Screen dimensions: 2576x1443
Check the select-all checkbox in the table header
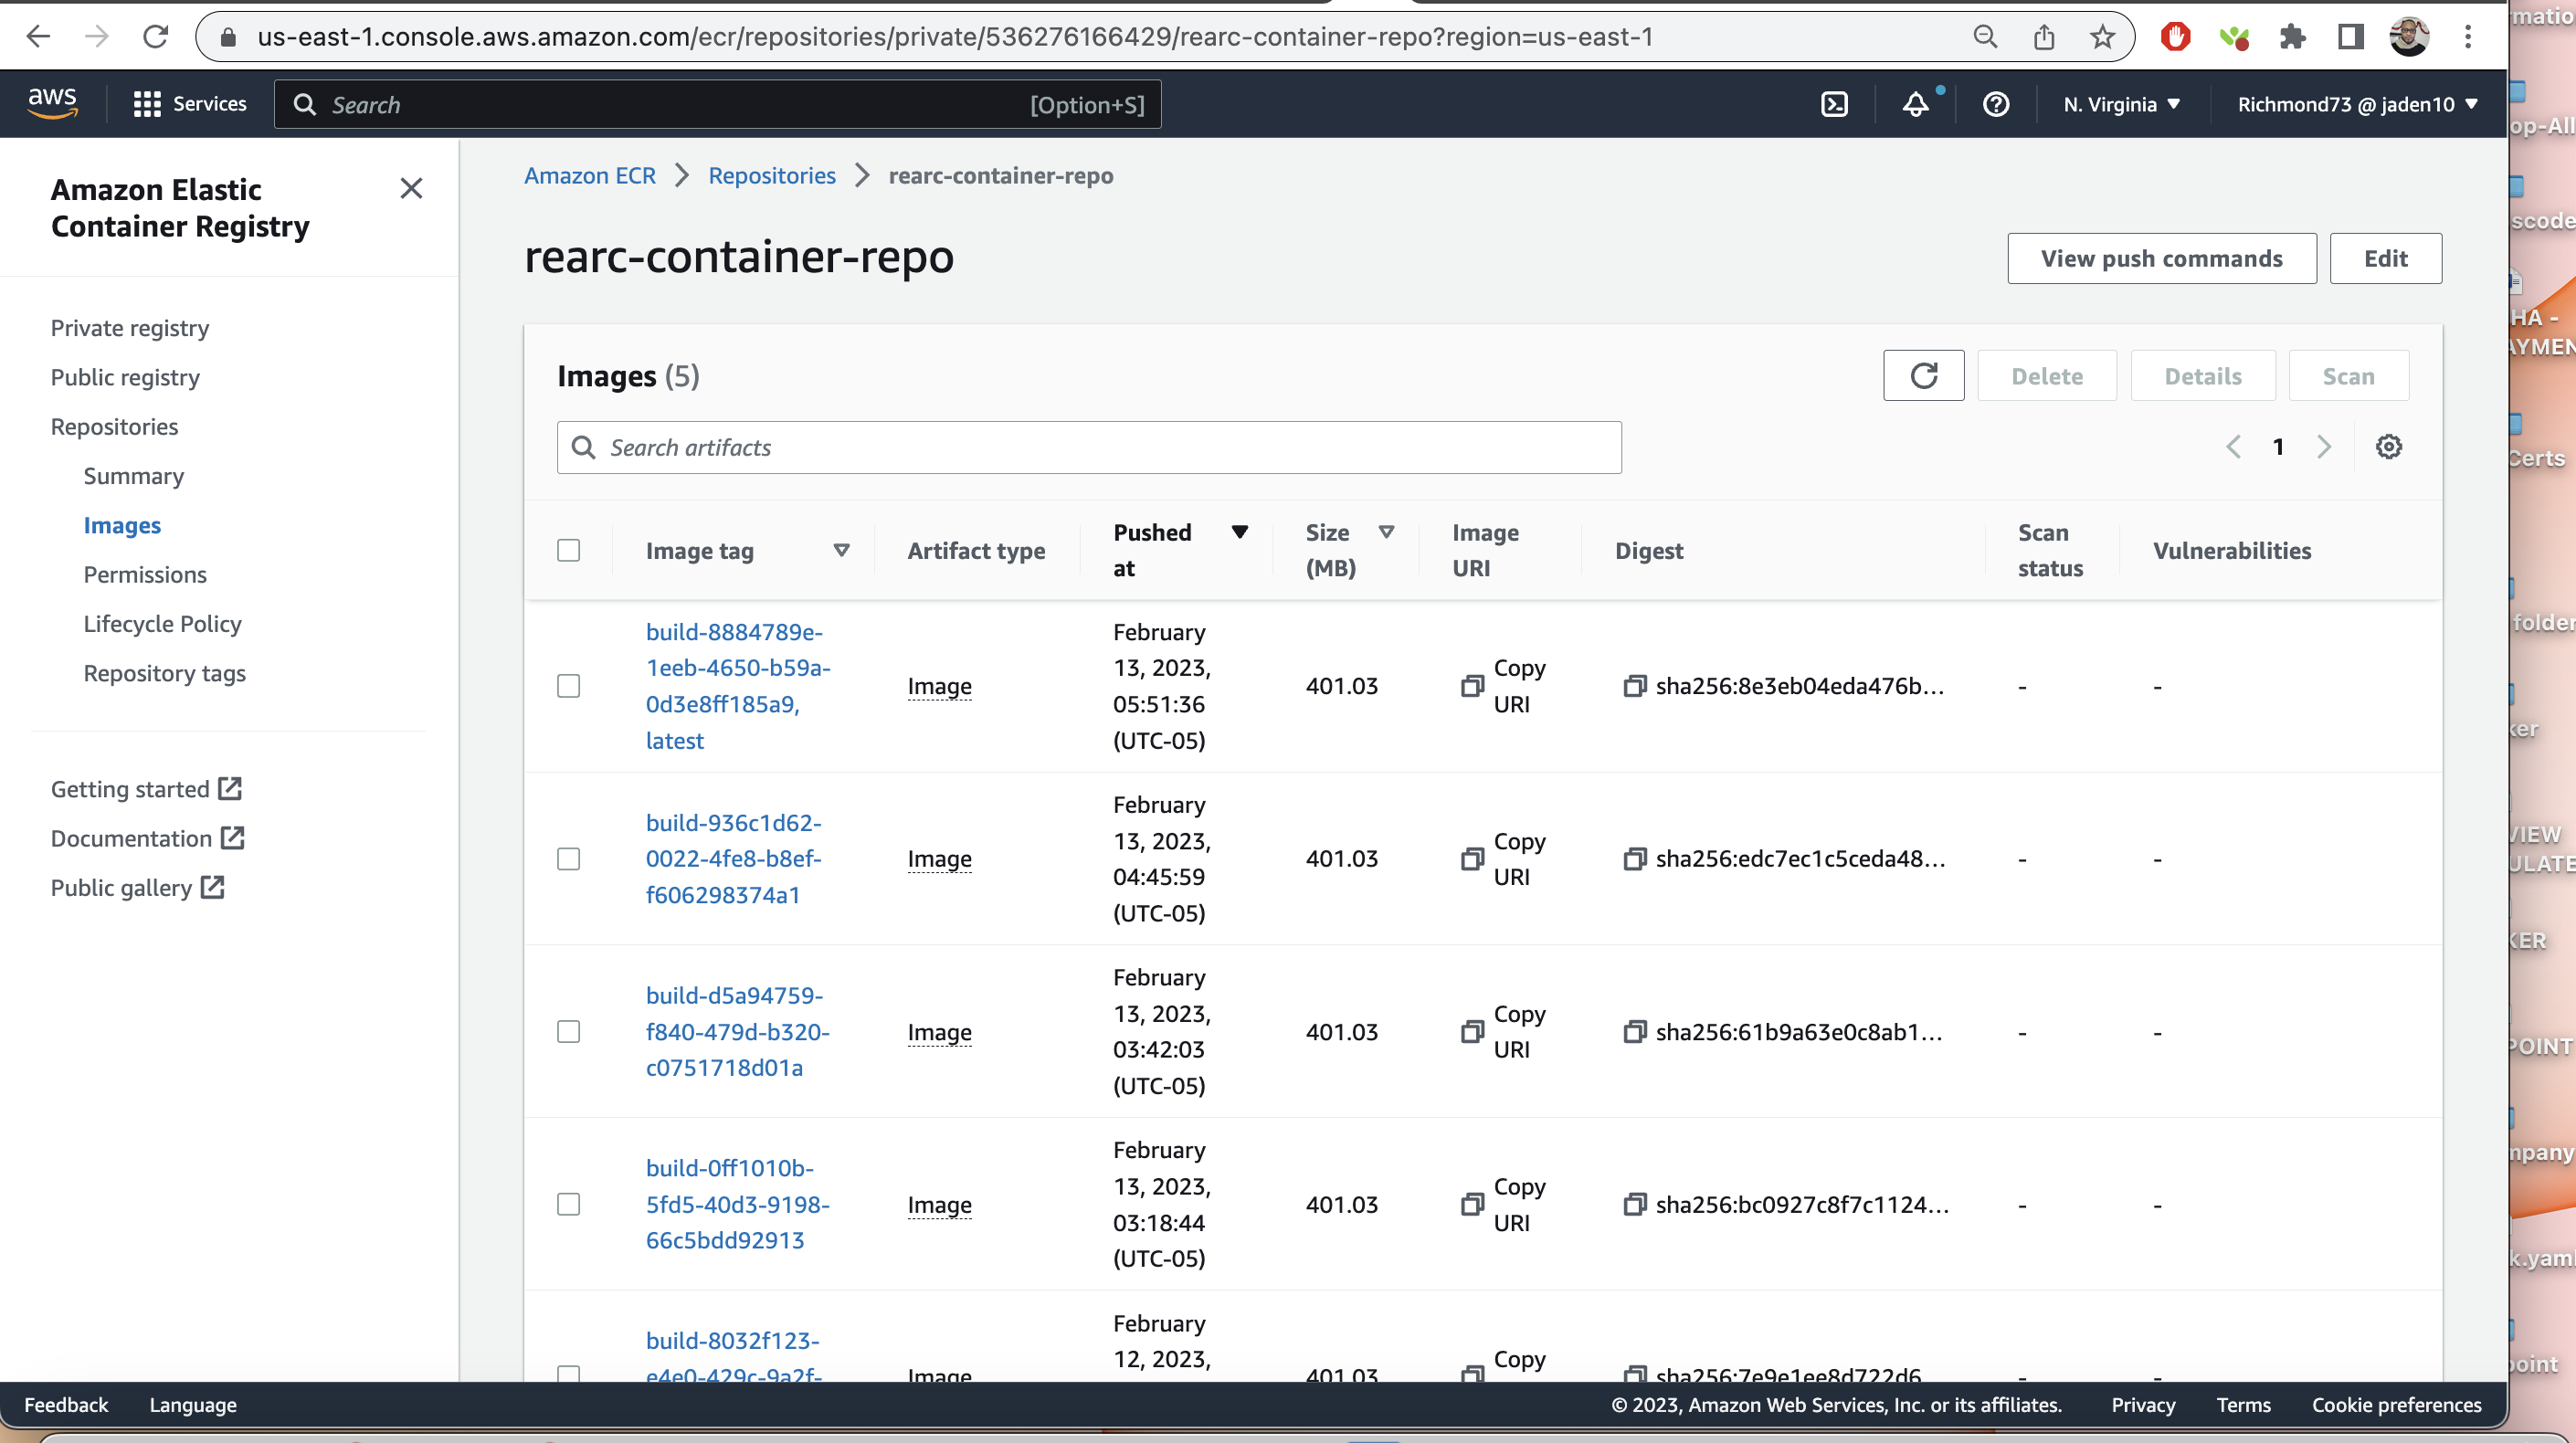point(569,550)
